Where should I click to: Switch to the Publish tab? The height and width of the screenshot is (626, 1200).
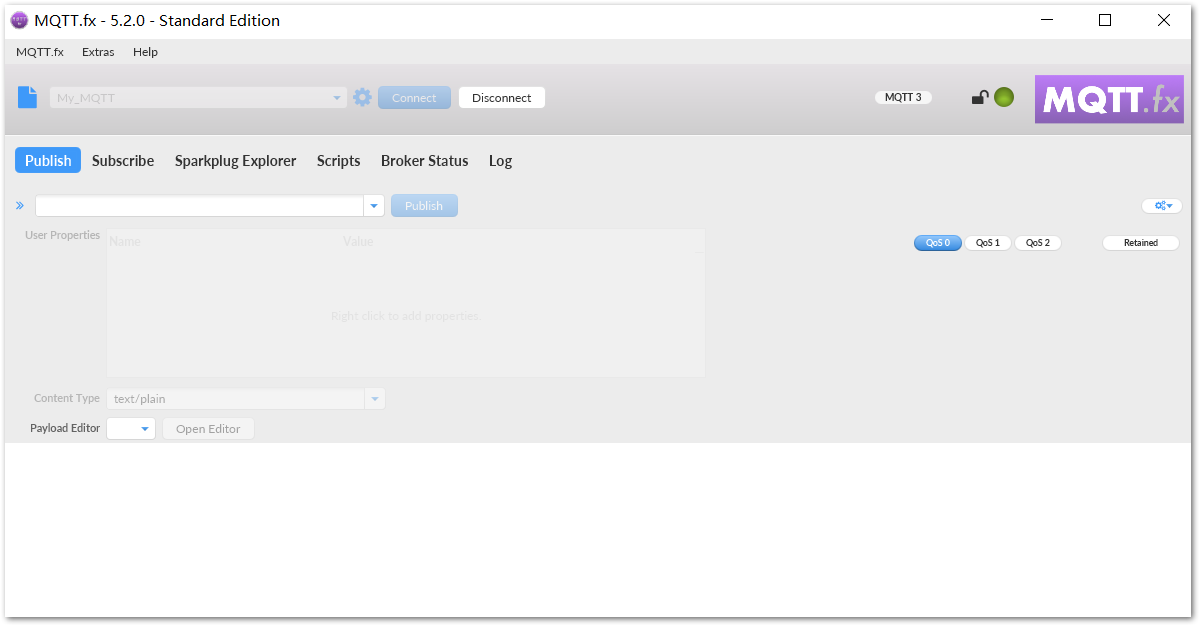pos(48,160)
